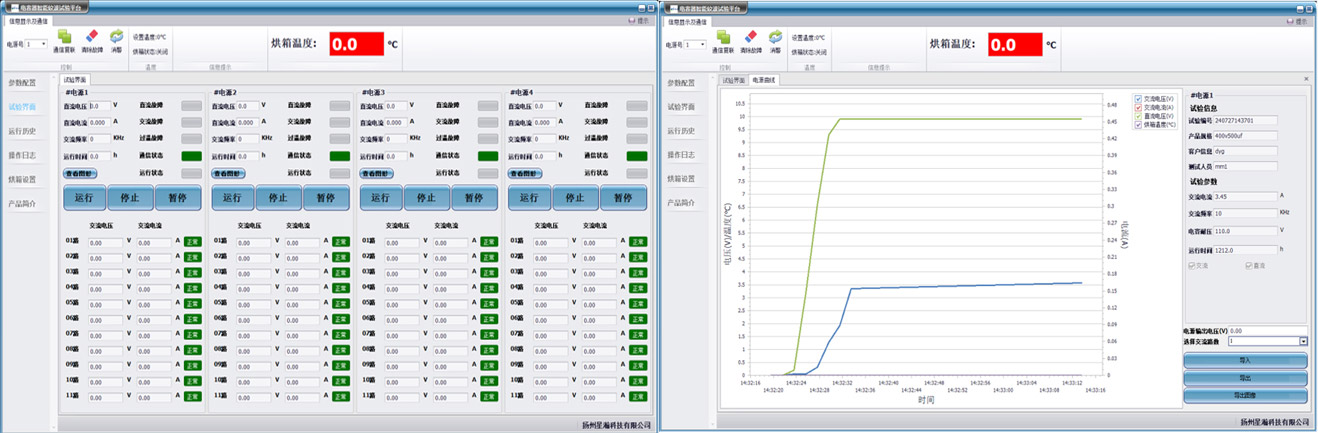Click 直流电压 input field of #电源2
The height and width of the screenshot is (433, 1318).
click(x=247, y=105)
